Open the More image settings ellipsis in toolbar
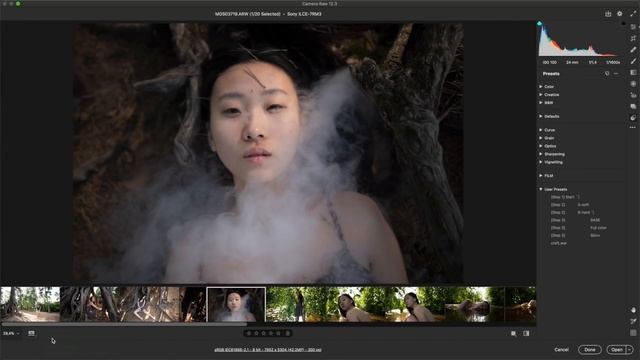The image size is (640, 360). [x=633, y=127]
